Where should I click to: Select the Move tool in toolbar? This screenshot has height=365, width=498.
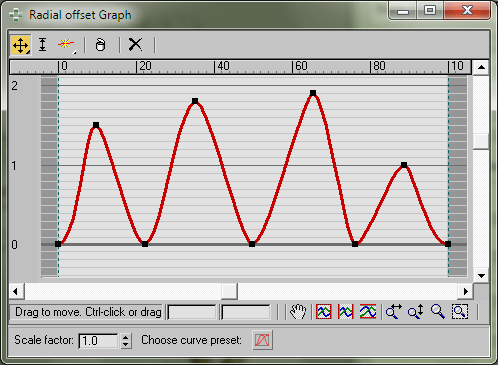coord(21,45)
